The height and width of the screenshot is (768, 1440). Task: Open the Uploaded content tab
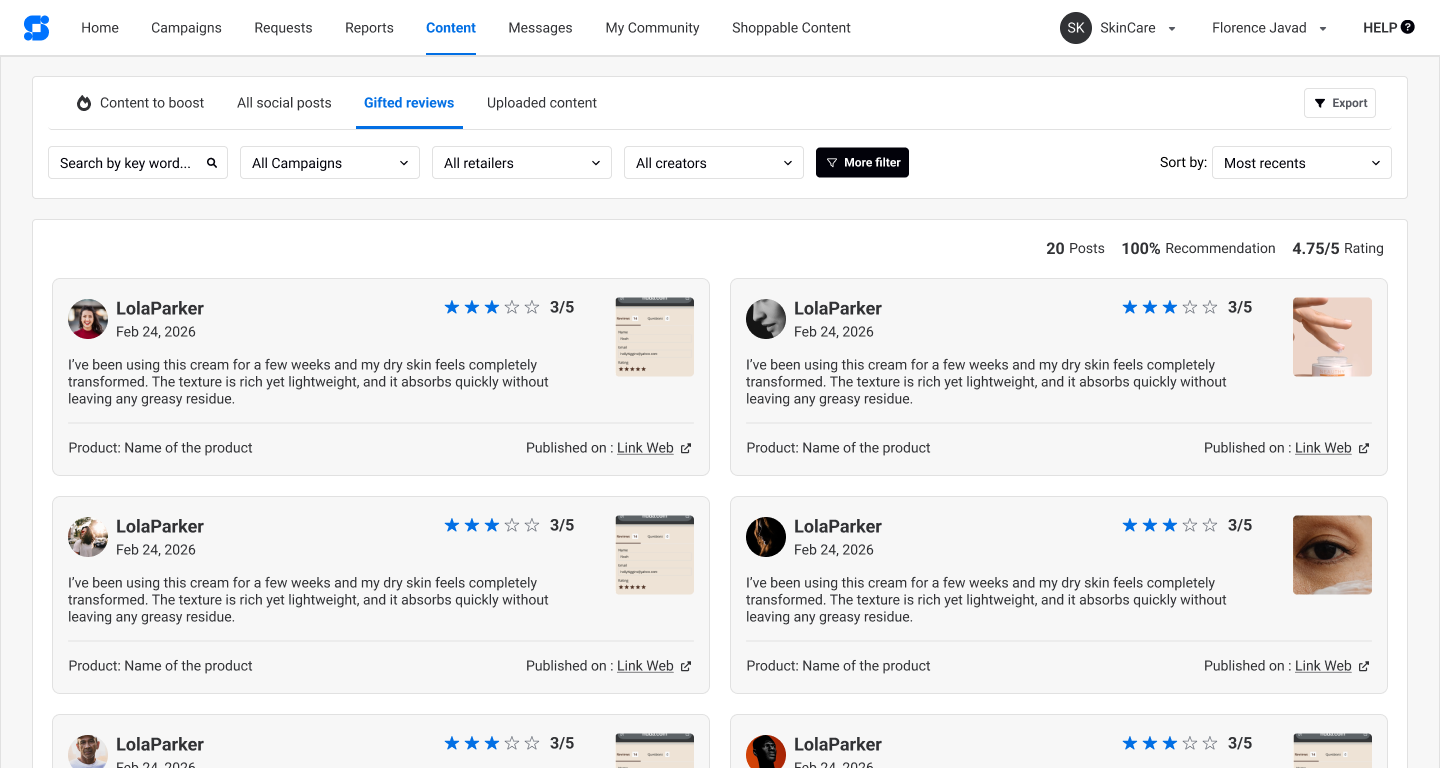(x=542, y=103)
